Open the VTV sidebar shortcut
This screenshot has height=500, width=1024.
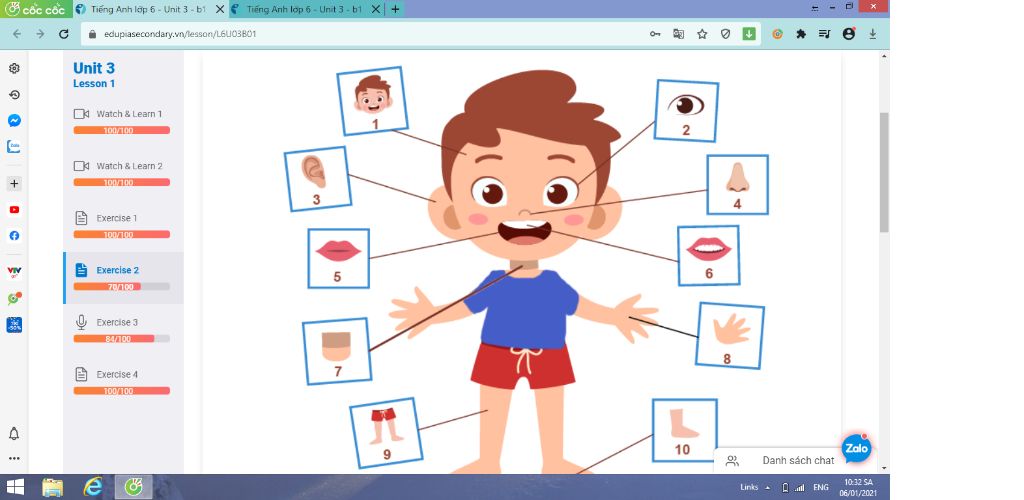pyautogui.click(x=14, y=272)
